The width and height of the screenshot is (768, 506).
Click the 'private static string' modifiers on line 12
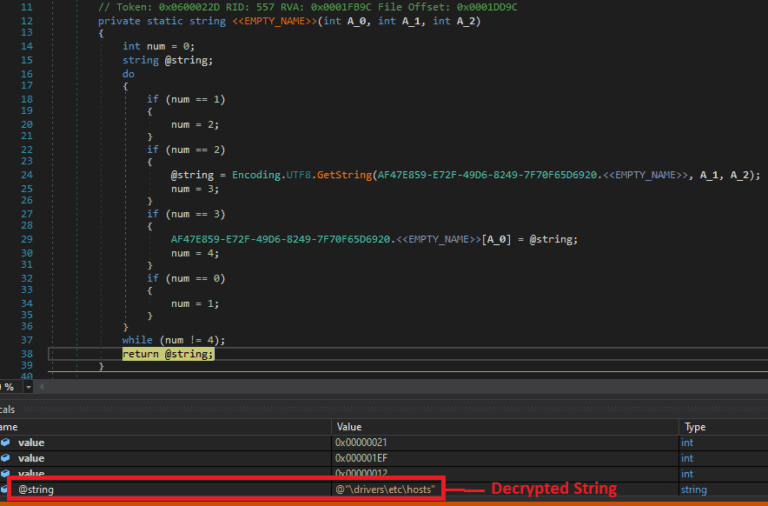click(162, 21)
